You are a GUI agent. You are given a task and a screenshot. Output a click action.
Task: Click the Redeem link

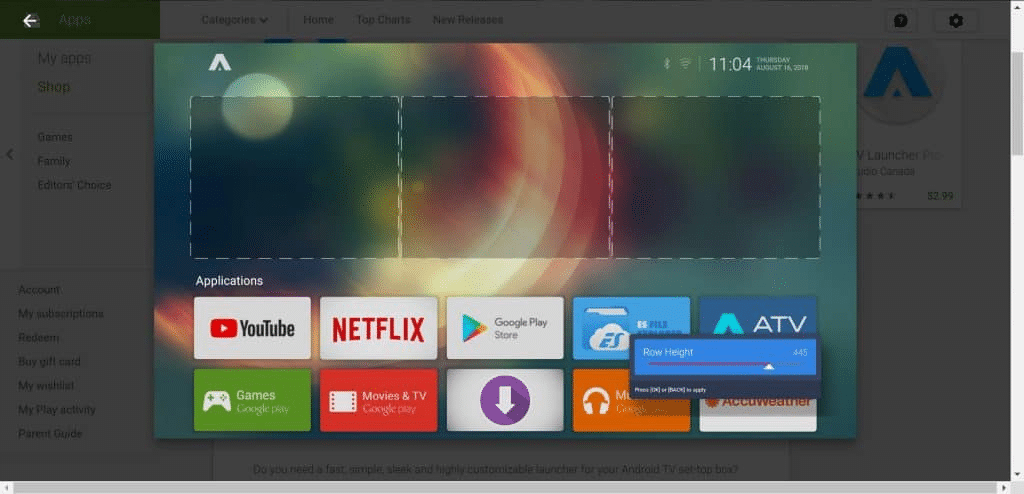point(38,337)
